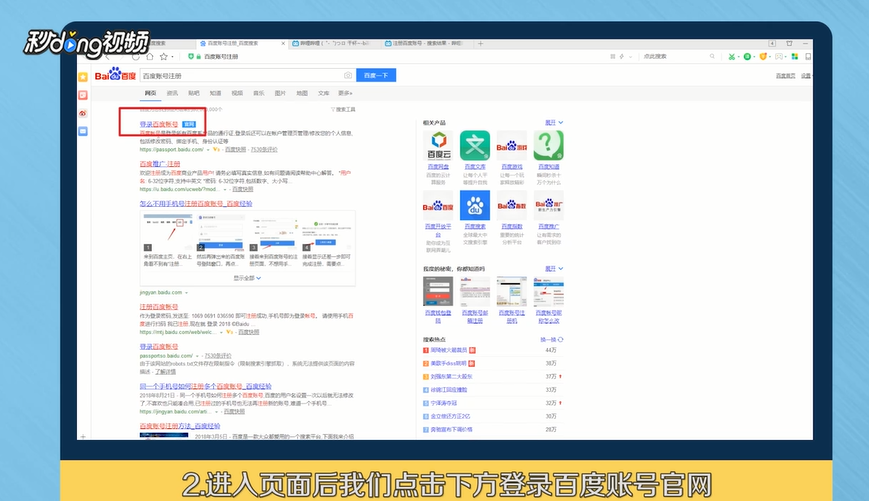Switch to the 注册百度账号 搜索结果 browser tab
This screenshot has width=869, height=501.
click(427, 43)
